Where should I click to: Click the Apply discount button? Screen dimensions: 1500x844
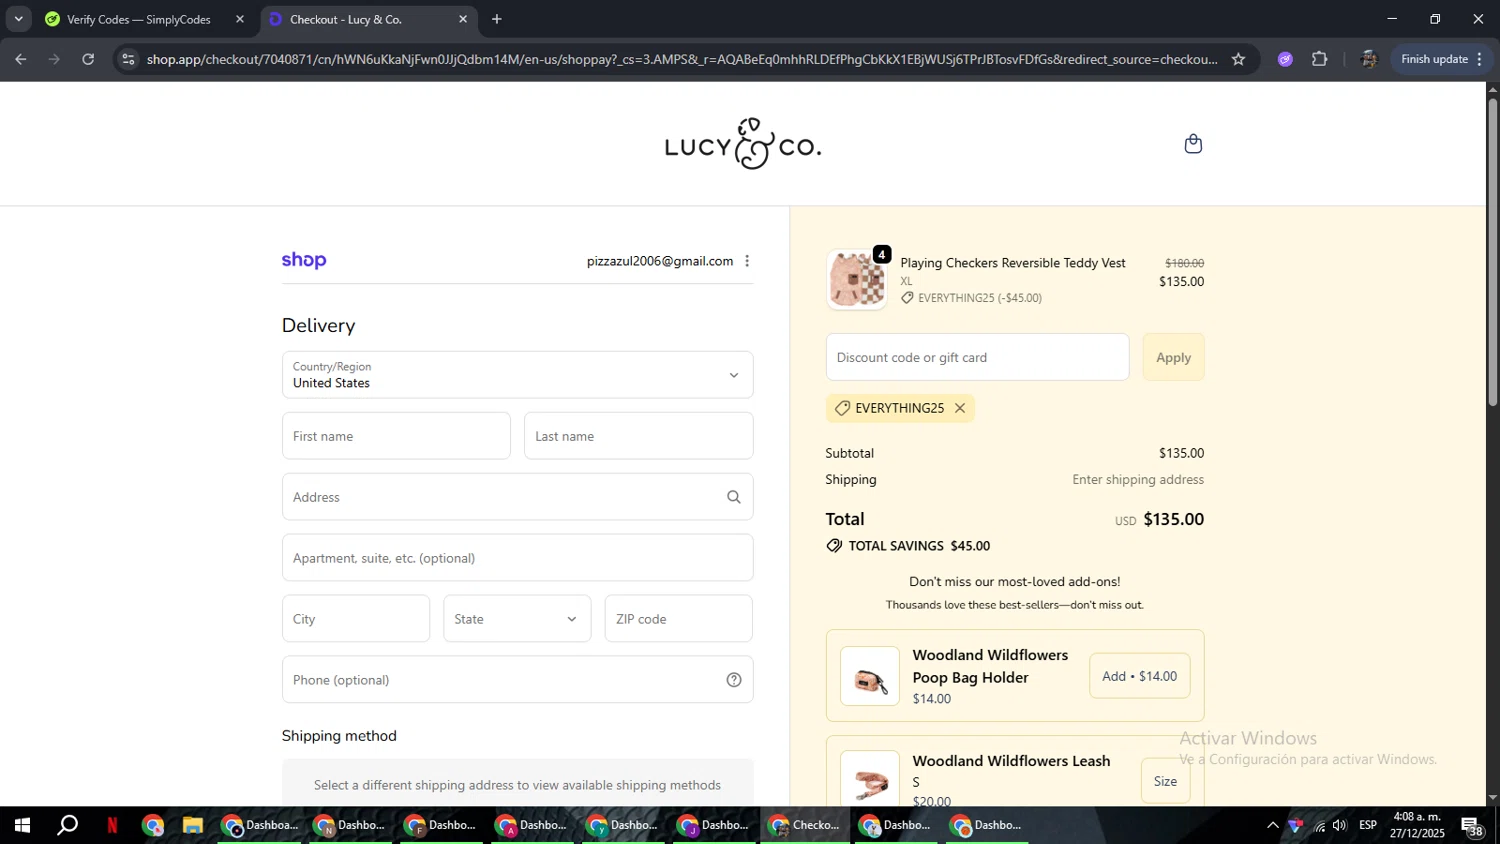[1173, 357]
